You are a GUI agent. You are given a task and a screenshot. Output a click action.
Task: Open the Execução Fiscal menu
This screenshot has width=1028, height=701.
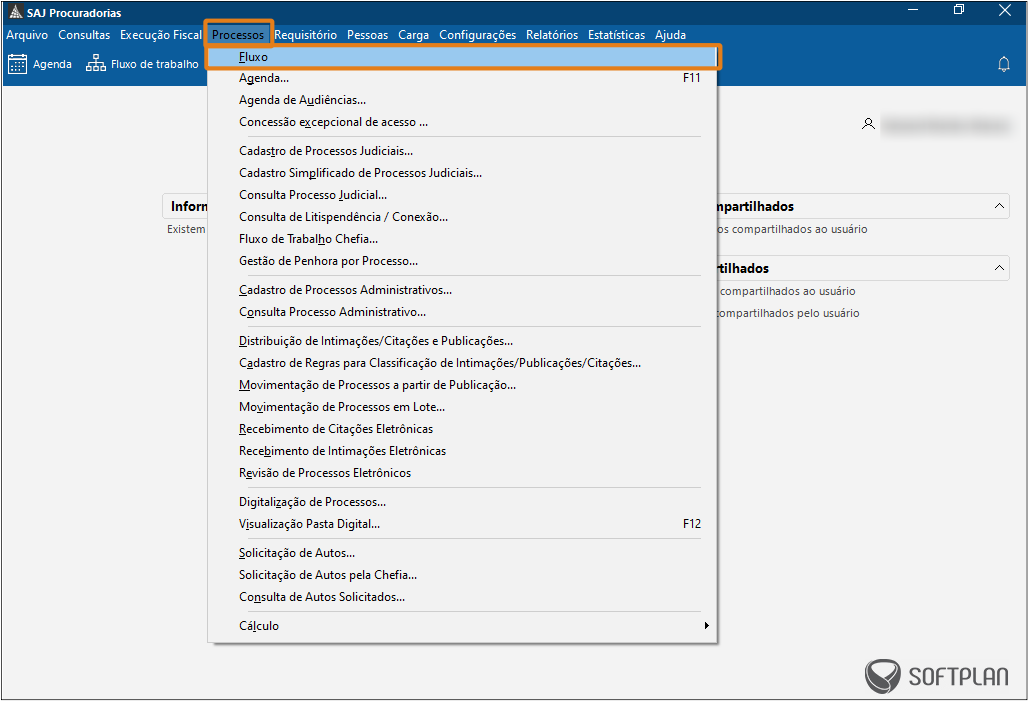tap(161, 35)
